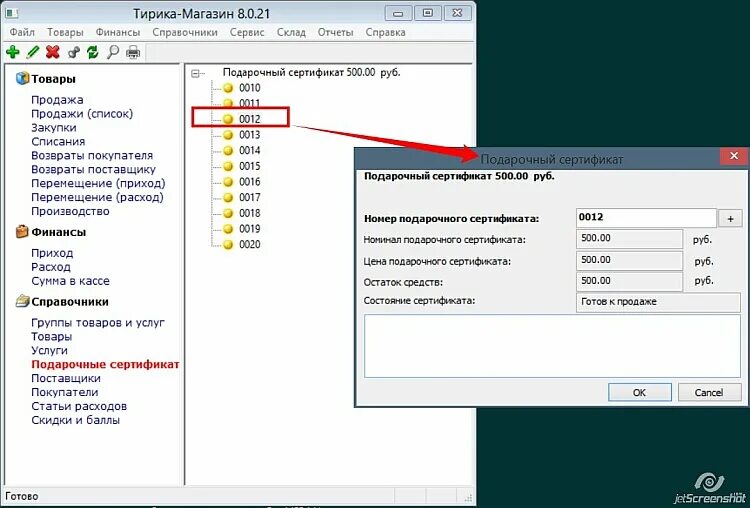This screenshot has width=750, height=508.
Task: Click the magnifier Search toolbar icon
Action: tap(113, 52)
